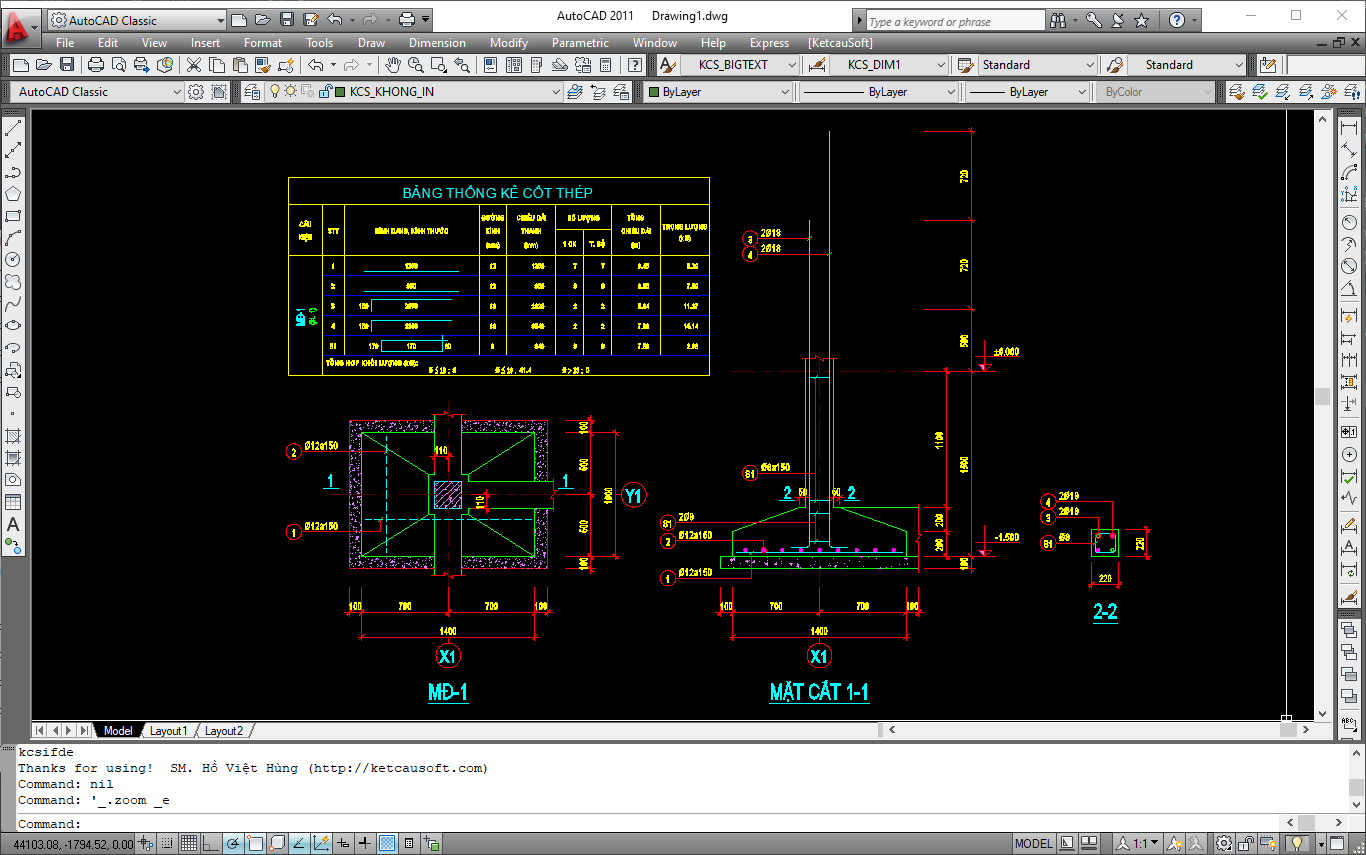The height and width of the screenshot is (855, 1366).
Task: Open the QuickCalc calculator icon
Action: point(605,65)
